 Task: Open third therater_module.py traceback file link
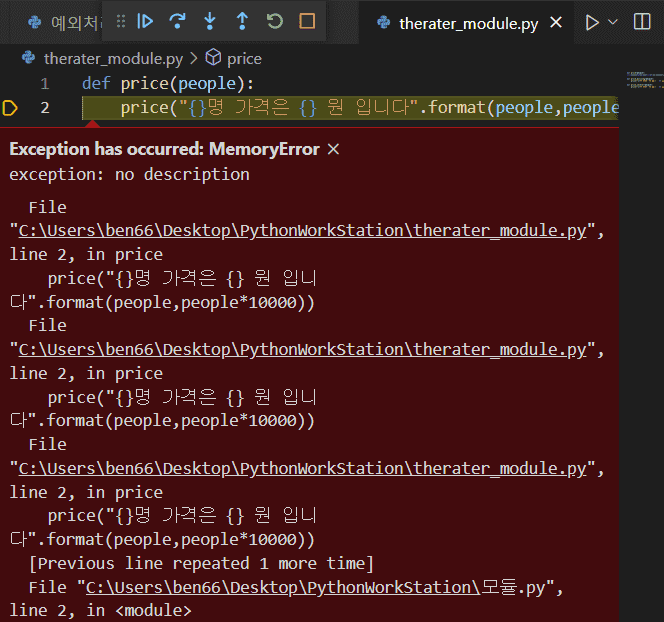[x=303, y=469]
